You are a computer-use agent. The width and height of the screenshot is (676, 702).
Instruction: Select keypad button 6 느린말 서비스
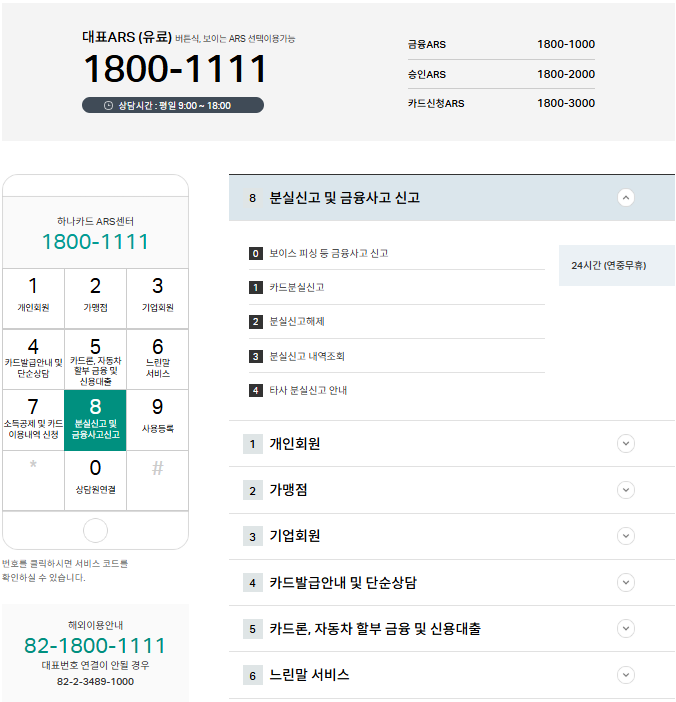point(158,360)
